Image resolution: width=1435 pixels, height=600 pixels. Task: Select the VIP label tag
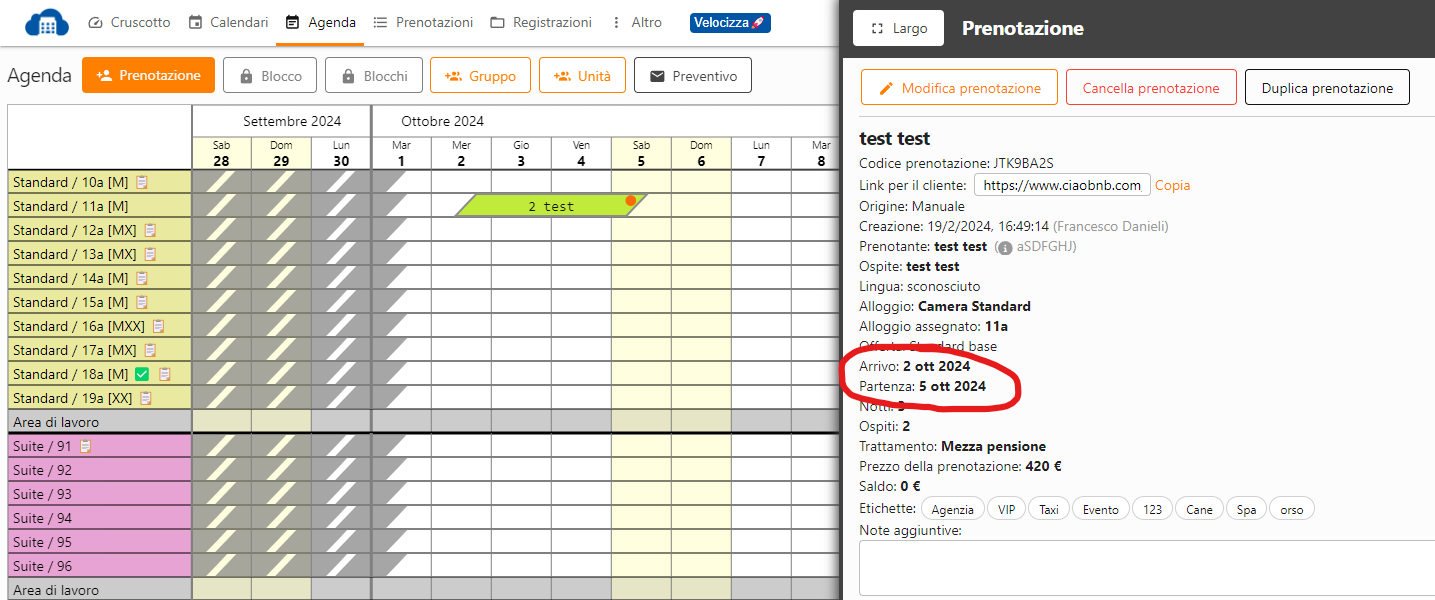pyautogui.click(x=1006, y=509)
